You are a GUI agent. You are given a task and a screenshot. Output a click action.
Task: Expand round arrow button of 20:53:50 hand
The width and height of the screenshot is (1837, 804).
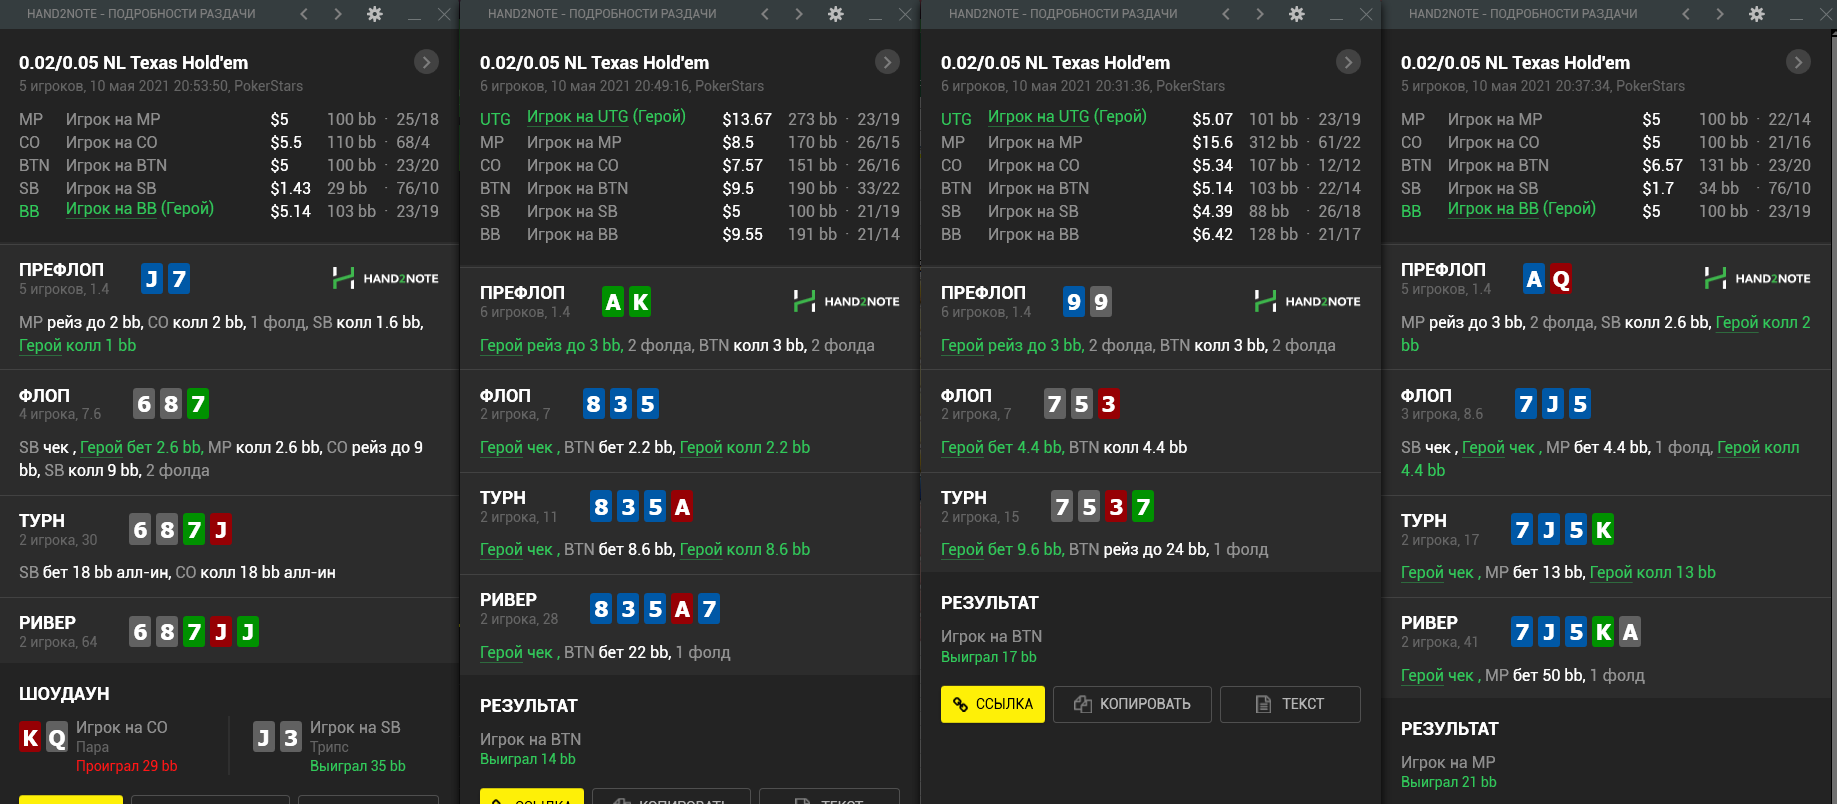point(426,62)
